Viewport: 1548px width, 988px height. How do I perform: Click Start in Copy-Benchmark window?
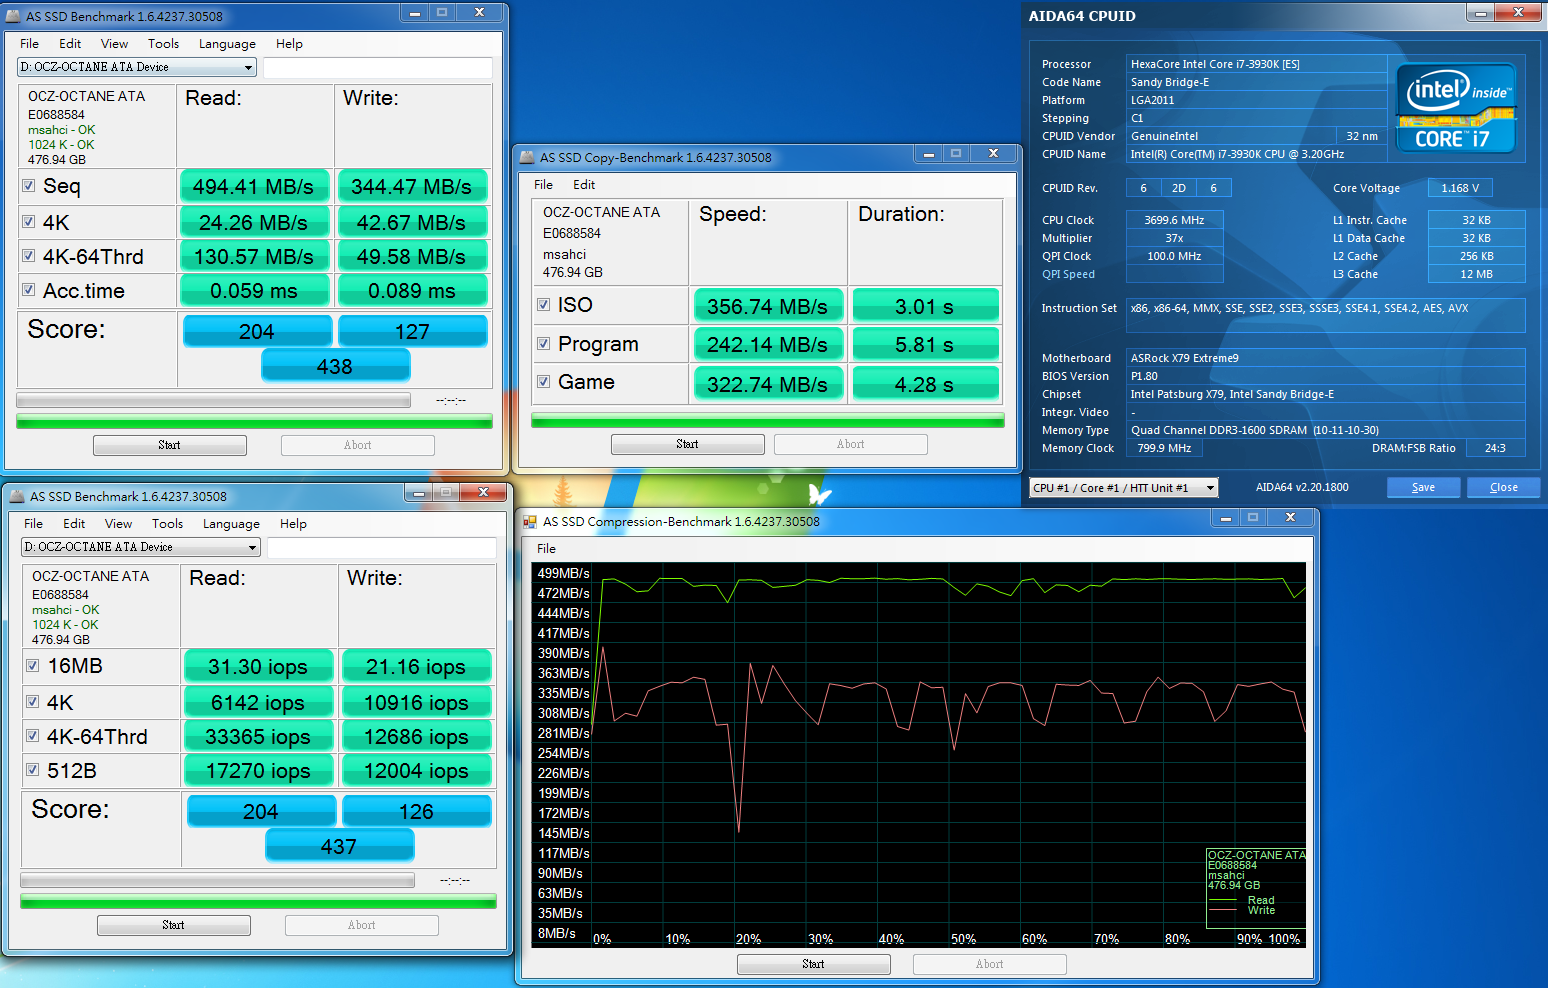(688, 444)
